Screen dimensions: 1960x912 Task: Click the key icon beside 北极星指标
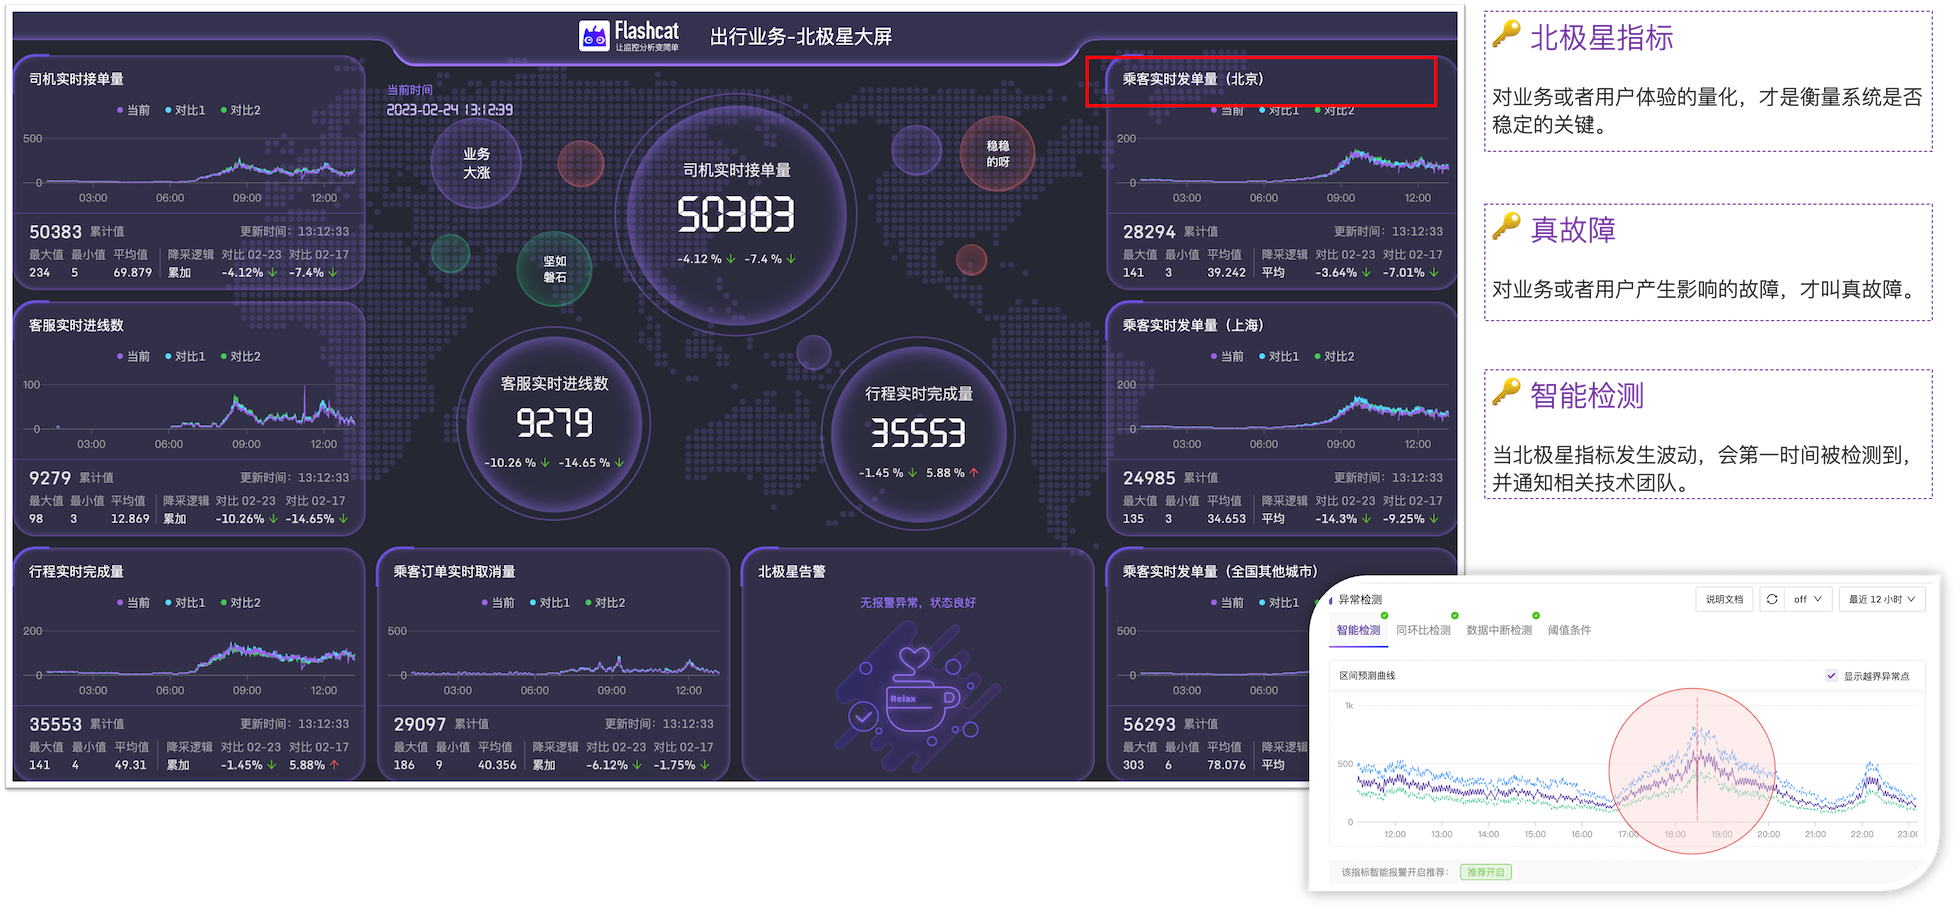coord(1506,34)
